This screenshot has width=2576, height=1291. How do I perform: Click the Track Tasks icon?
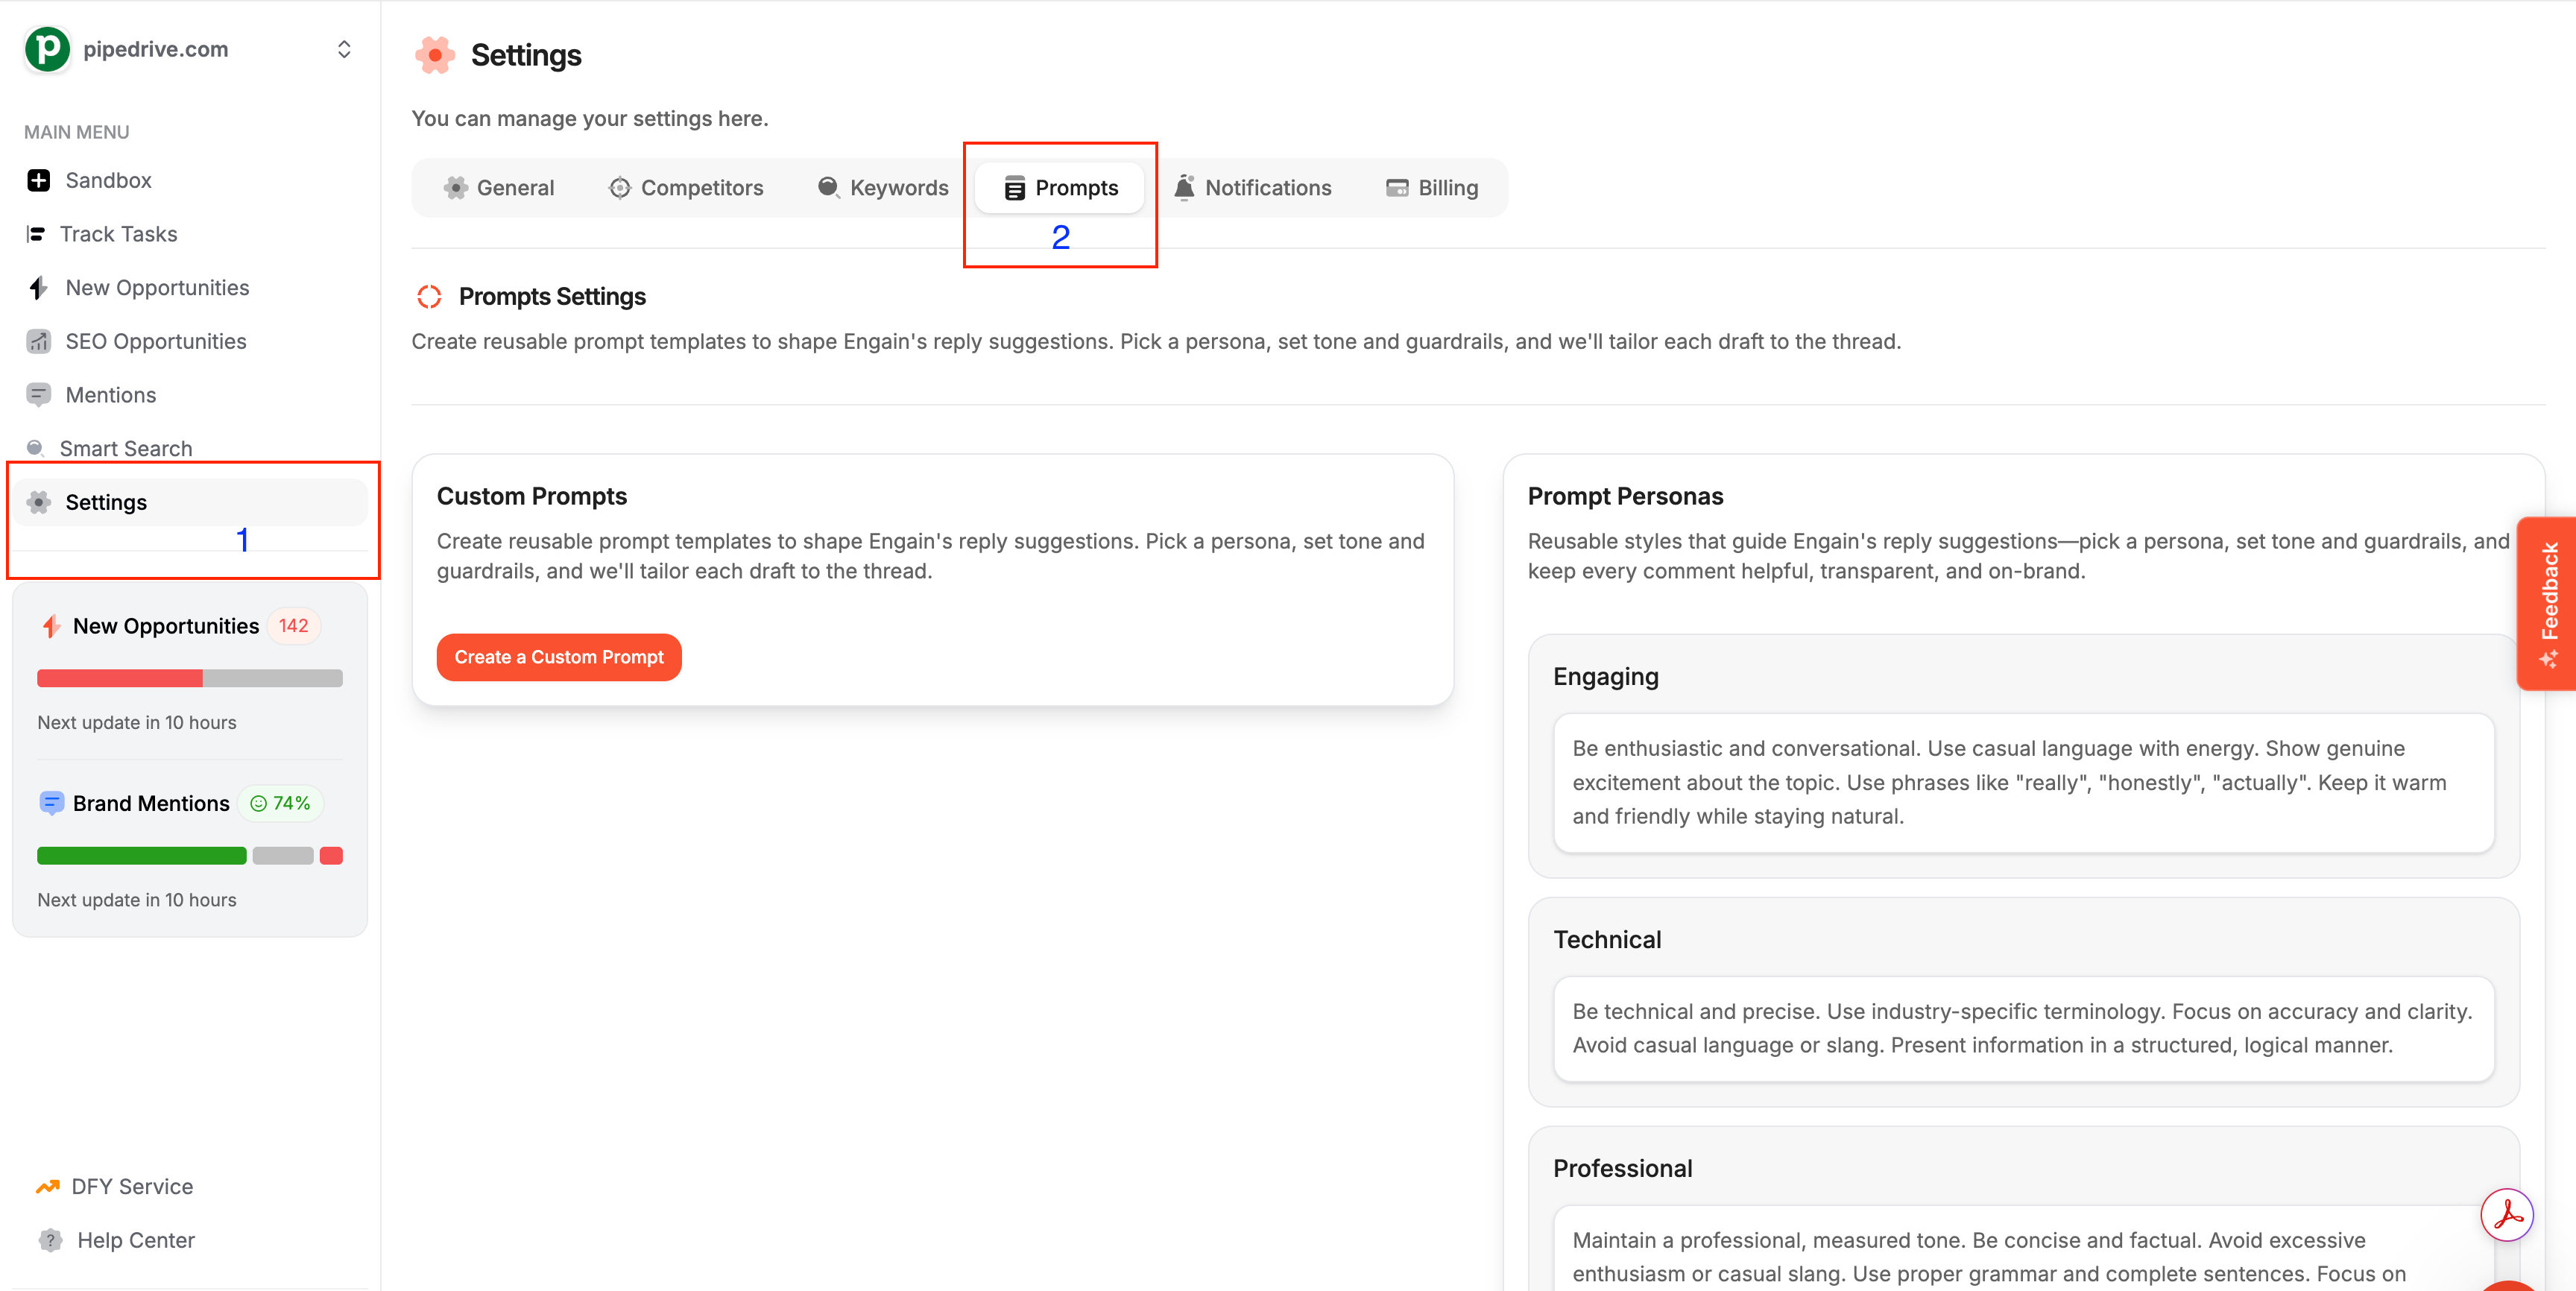pyautogui.click(x=36, y=234)
